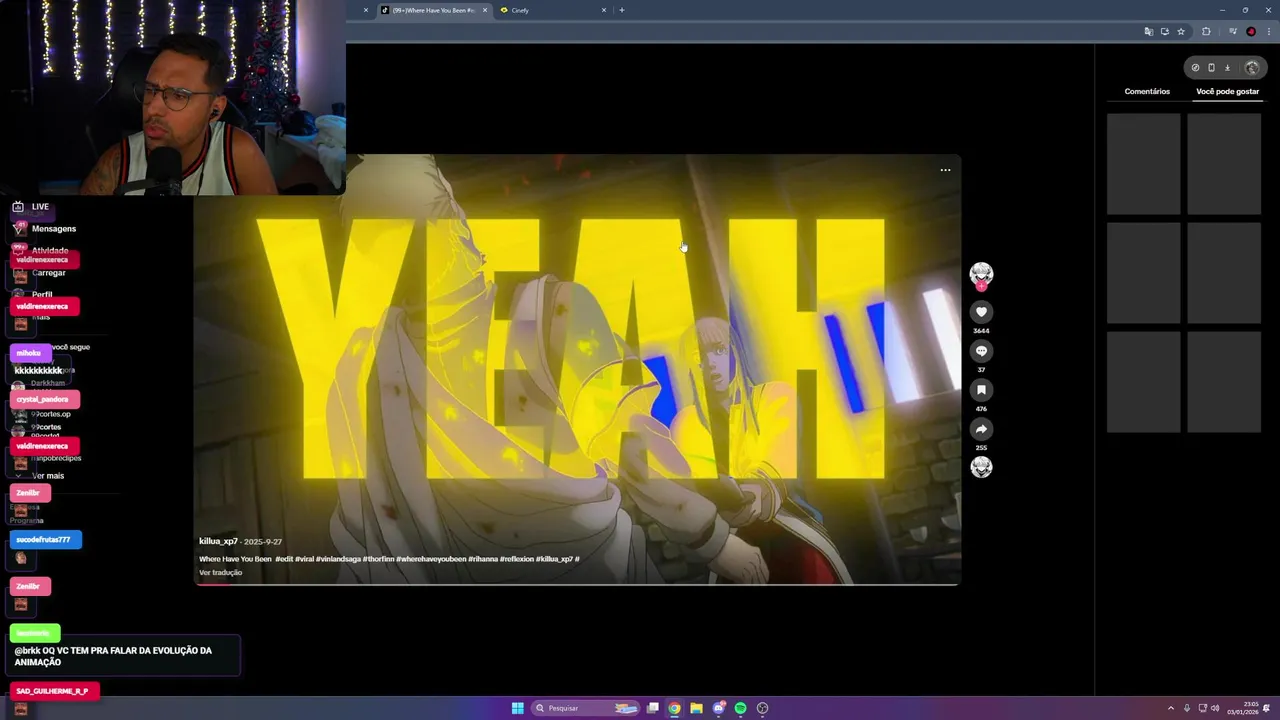Viewport: 1280px width, 720px height.
Task: Open the Windows Start menu
Action: 517,708
